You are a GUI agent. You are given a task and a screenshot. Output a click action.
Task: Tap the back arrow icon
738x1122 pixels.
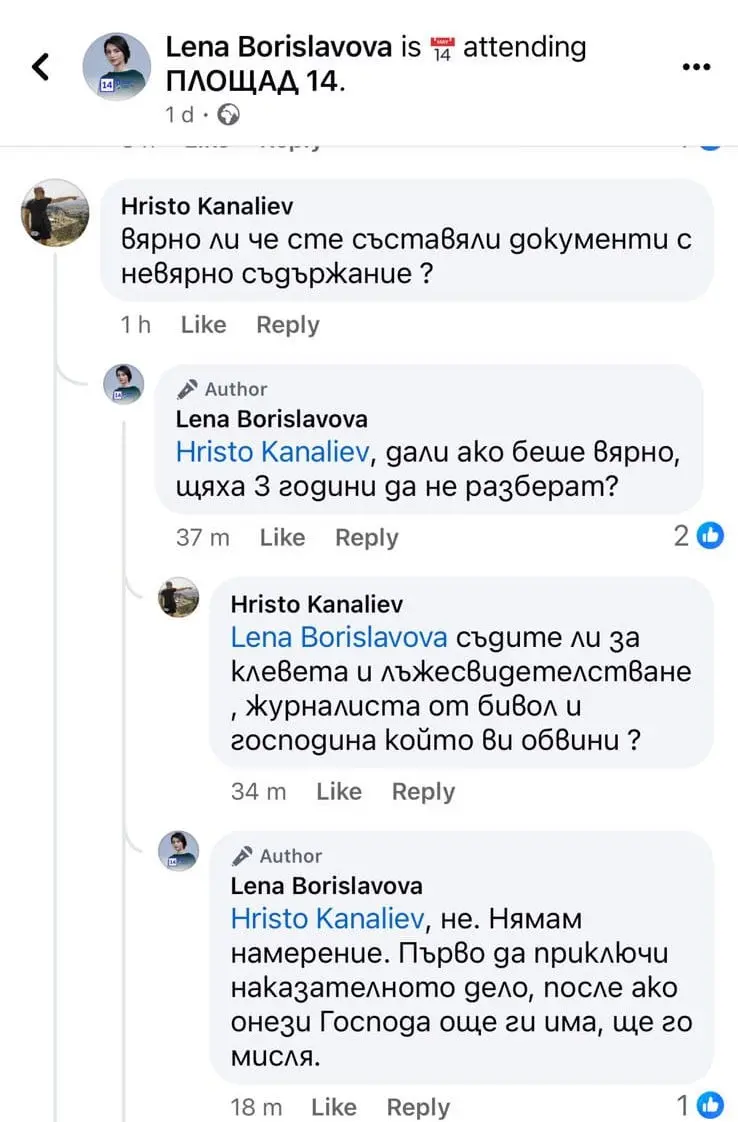point(40,67)
